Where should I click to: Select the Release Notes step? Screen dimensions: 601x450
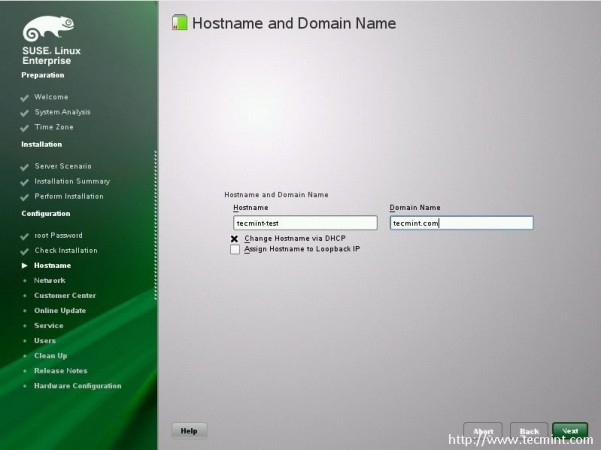pos(61,371)
